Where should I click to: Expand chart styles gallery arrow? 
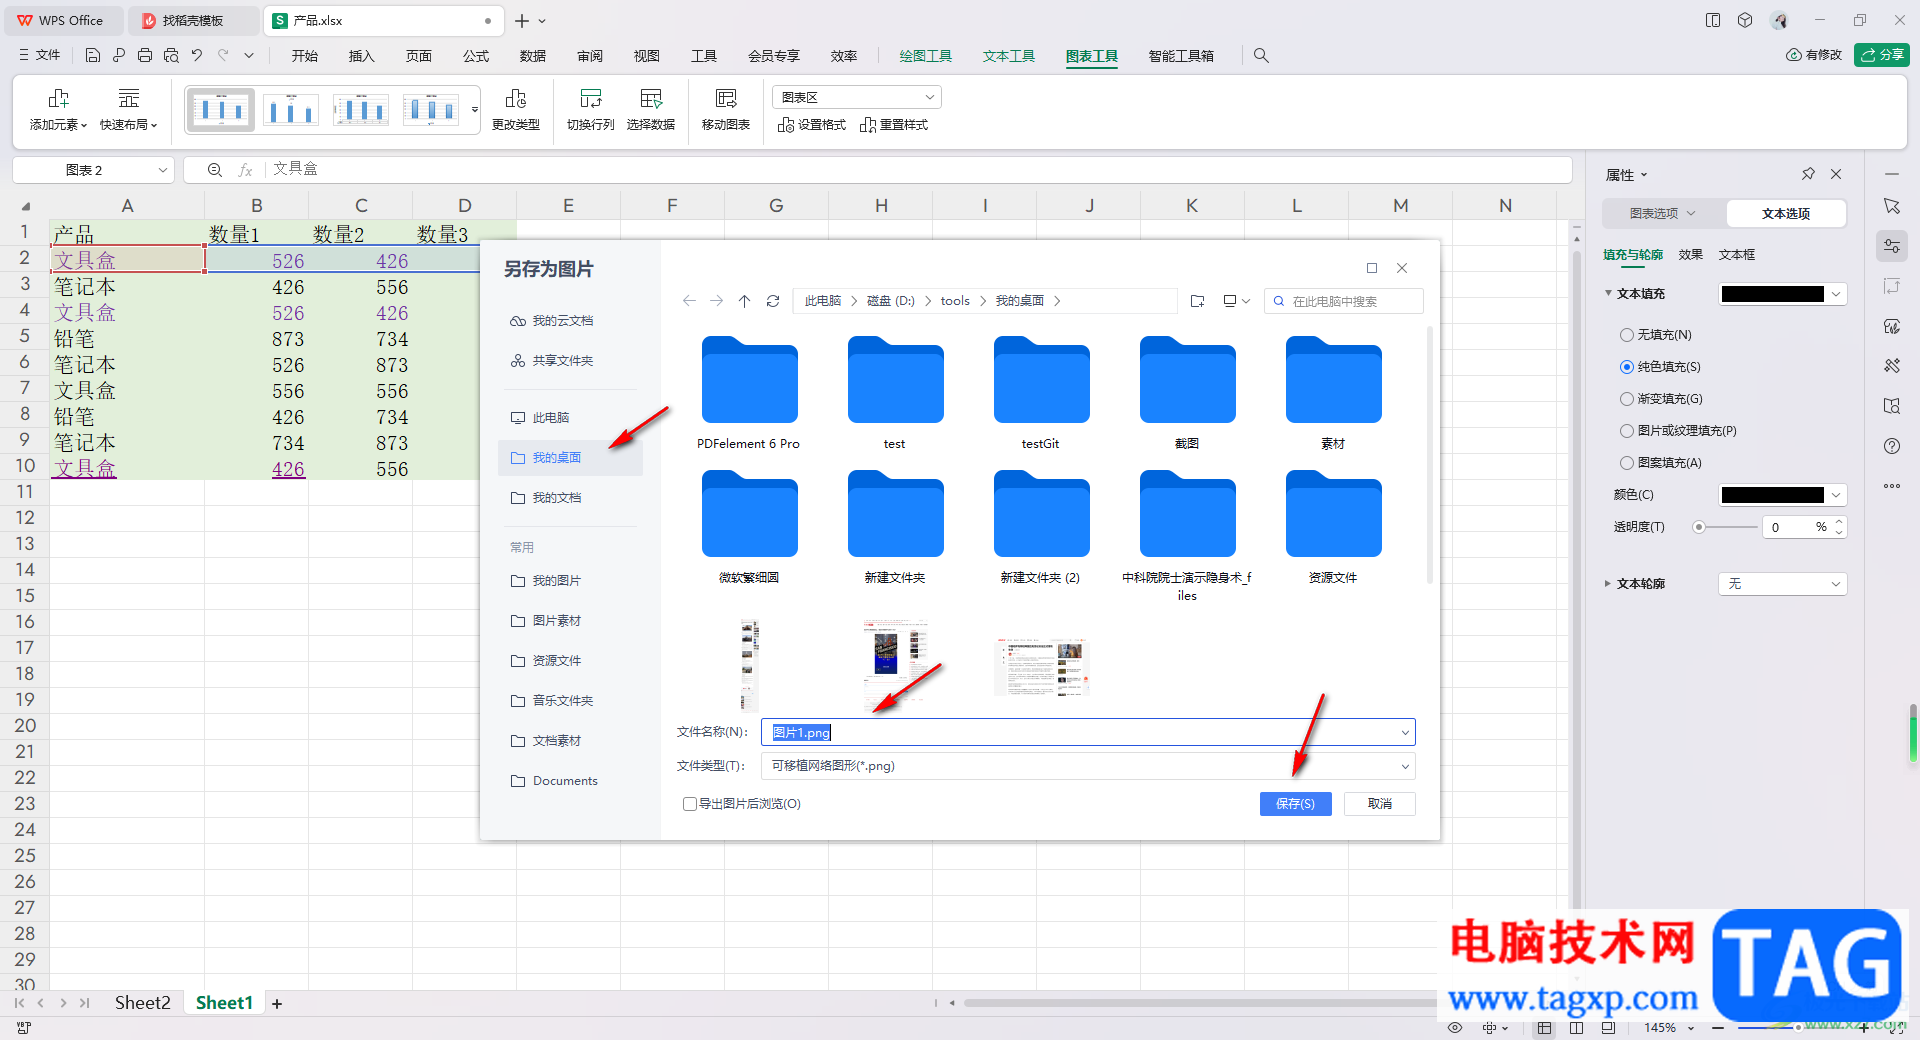pyautogui.click(x=475, y=109)
